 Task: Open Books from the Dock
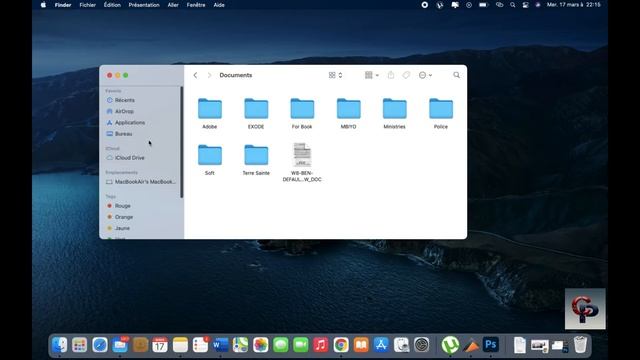click(x=361, y=345)
